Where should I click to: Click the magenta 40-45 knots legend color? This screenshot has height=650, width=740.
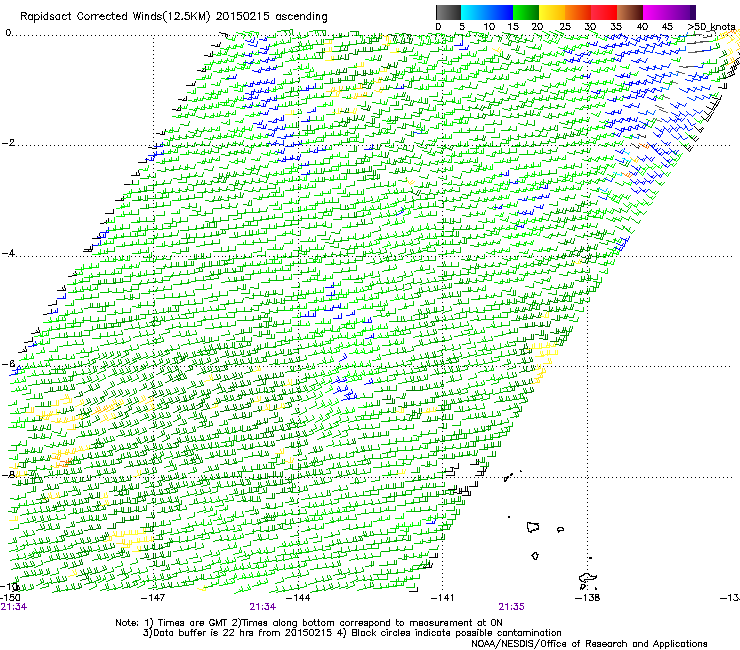pos(656,12)
